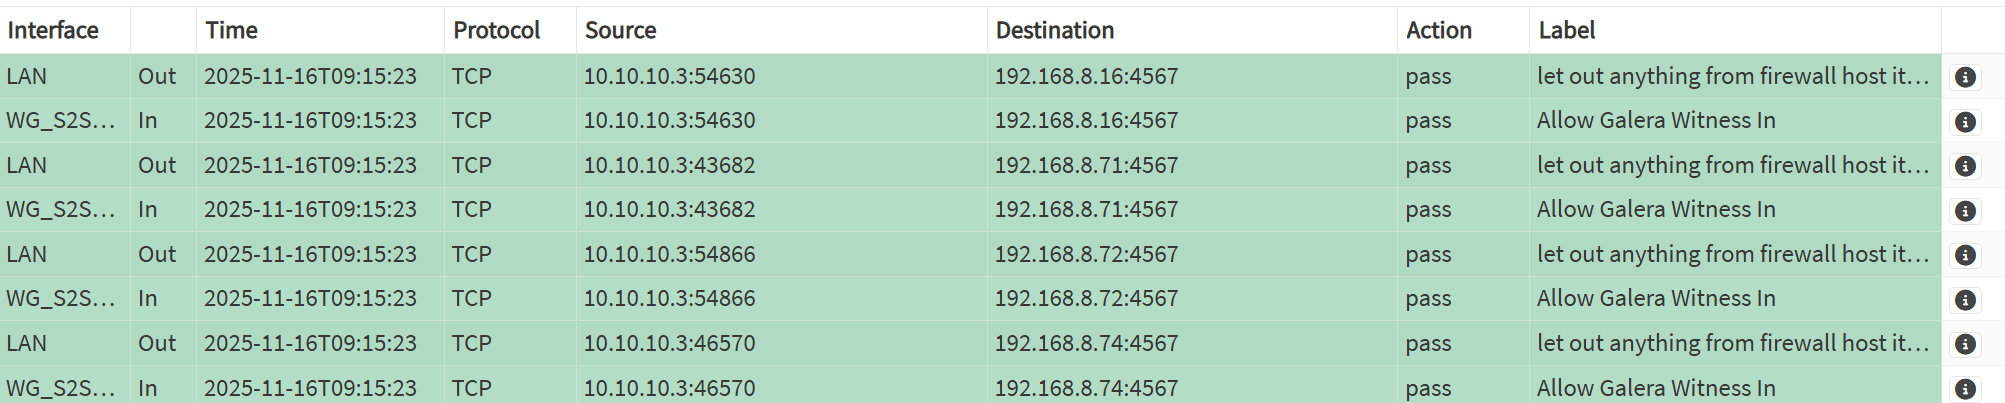Click the Source column header
The width and height of the screenshot is (2005, 403).
click(x=620, y=30)
